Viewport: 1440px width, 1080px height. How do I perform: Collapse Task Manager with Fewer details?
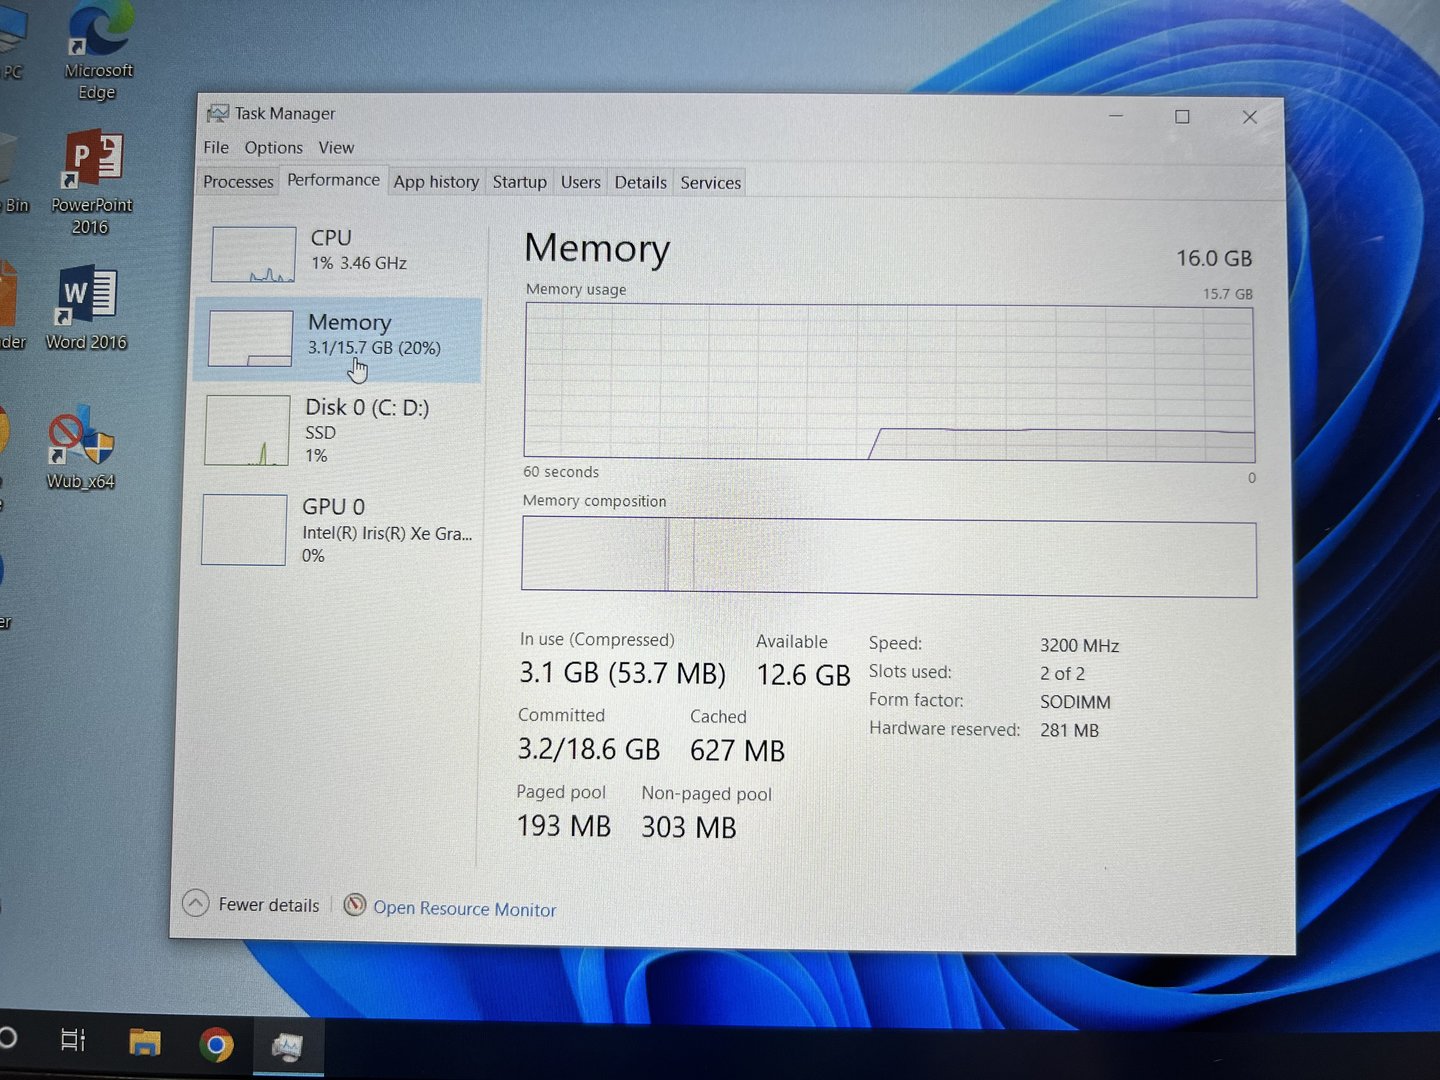point(252,905)
